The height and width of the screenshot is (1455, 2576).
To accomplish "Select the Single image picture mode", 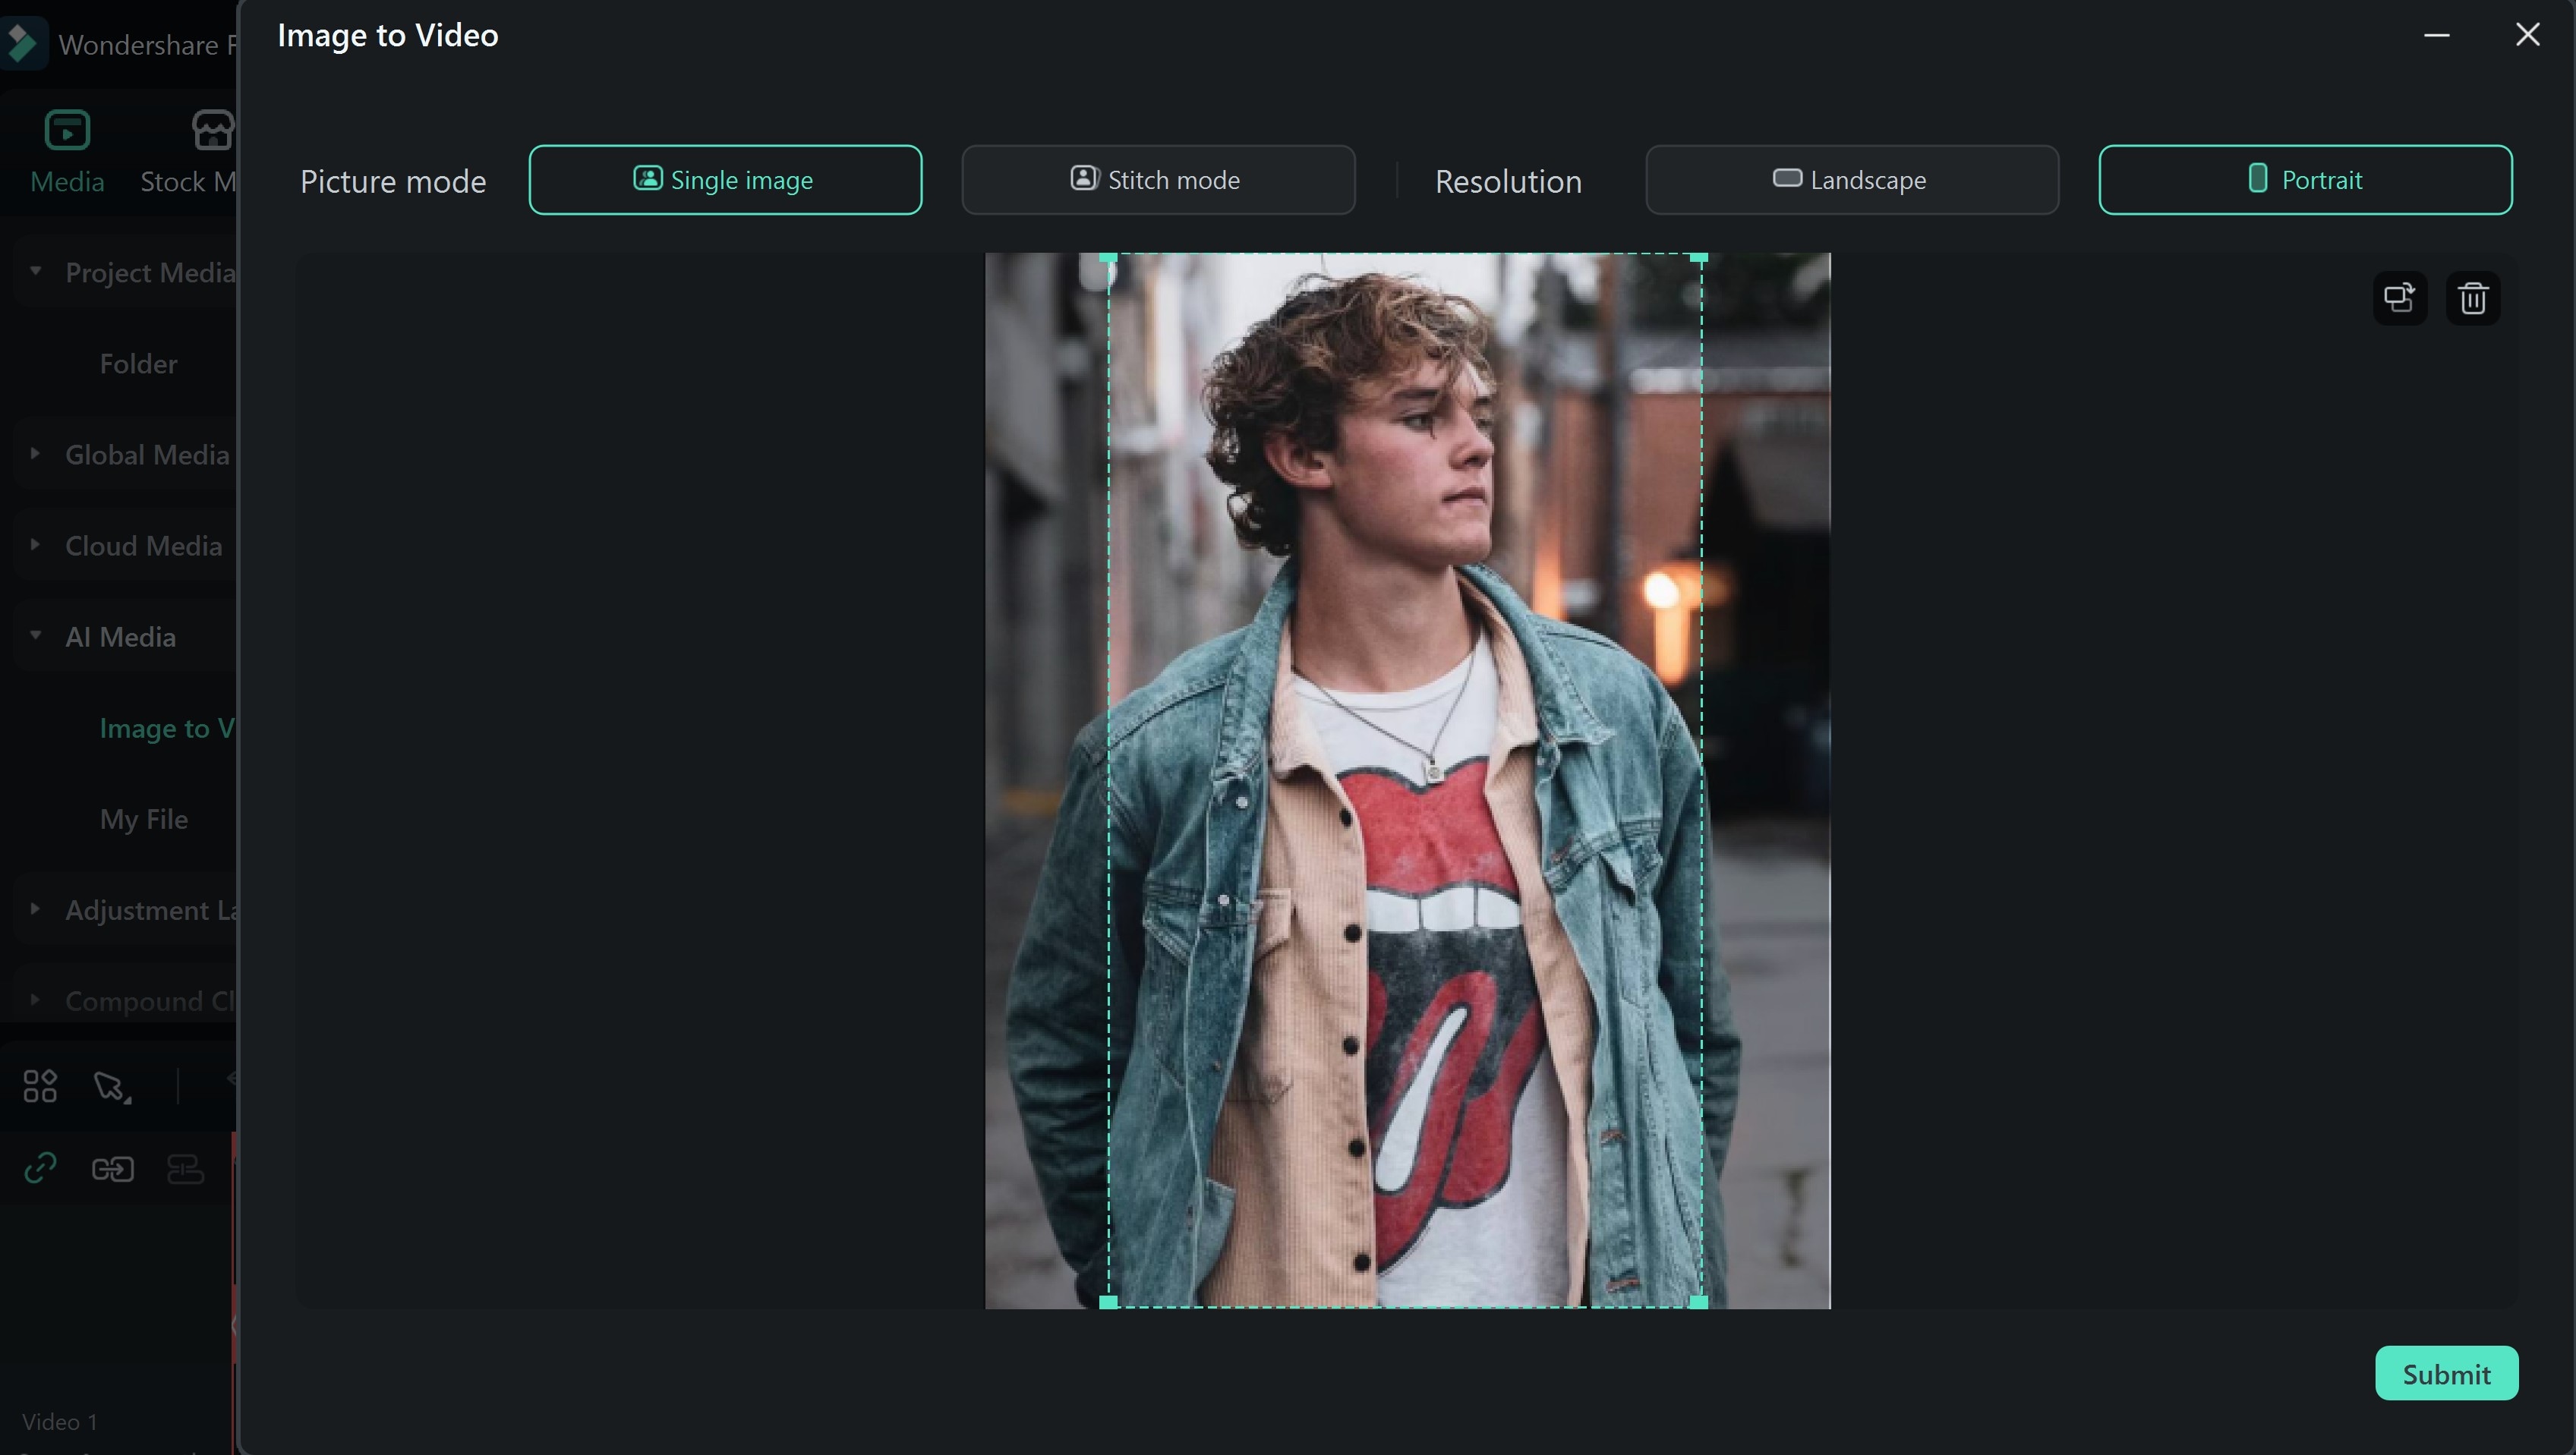I will (725, 180).
